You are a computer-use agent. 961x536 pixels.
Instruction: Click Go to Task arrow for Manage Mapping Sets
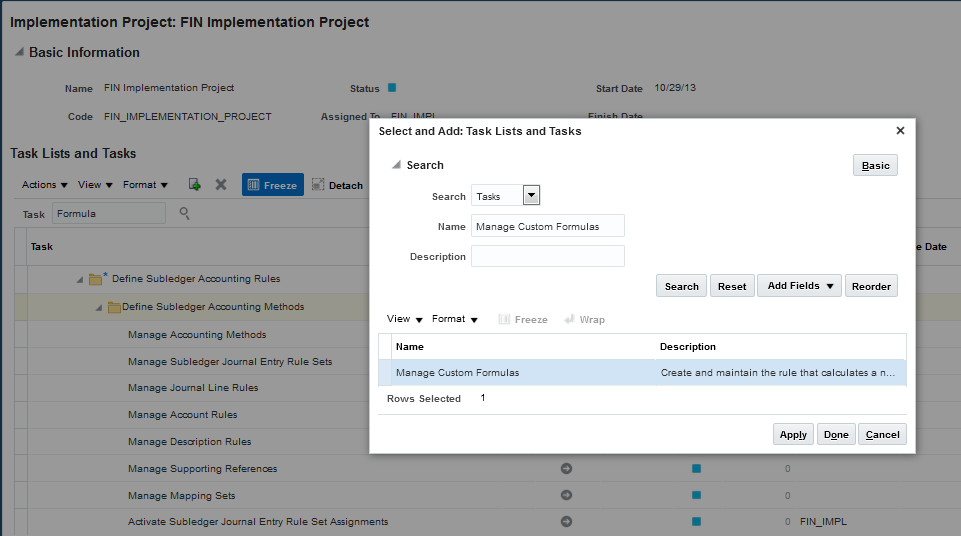[x=566, y=495]
